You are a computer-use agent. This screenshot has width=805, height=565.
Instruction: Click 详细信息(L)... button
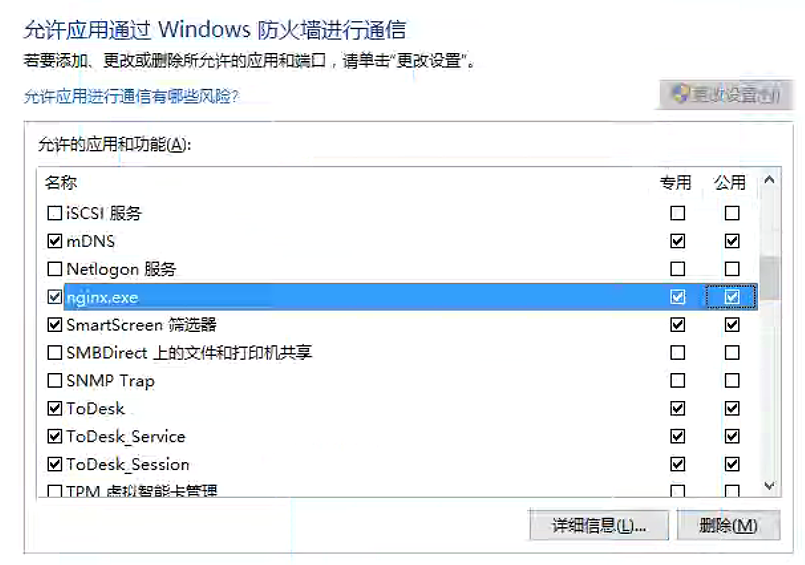[599, 525]
